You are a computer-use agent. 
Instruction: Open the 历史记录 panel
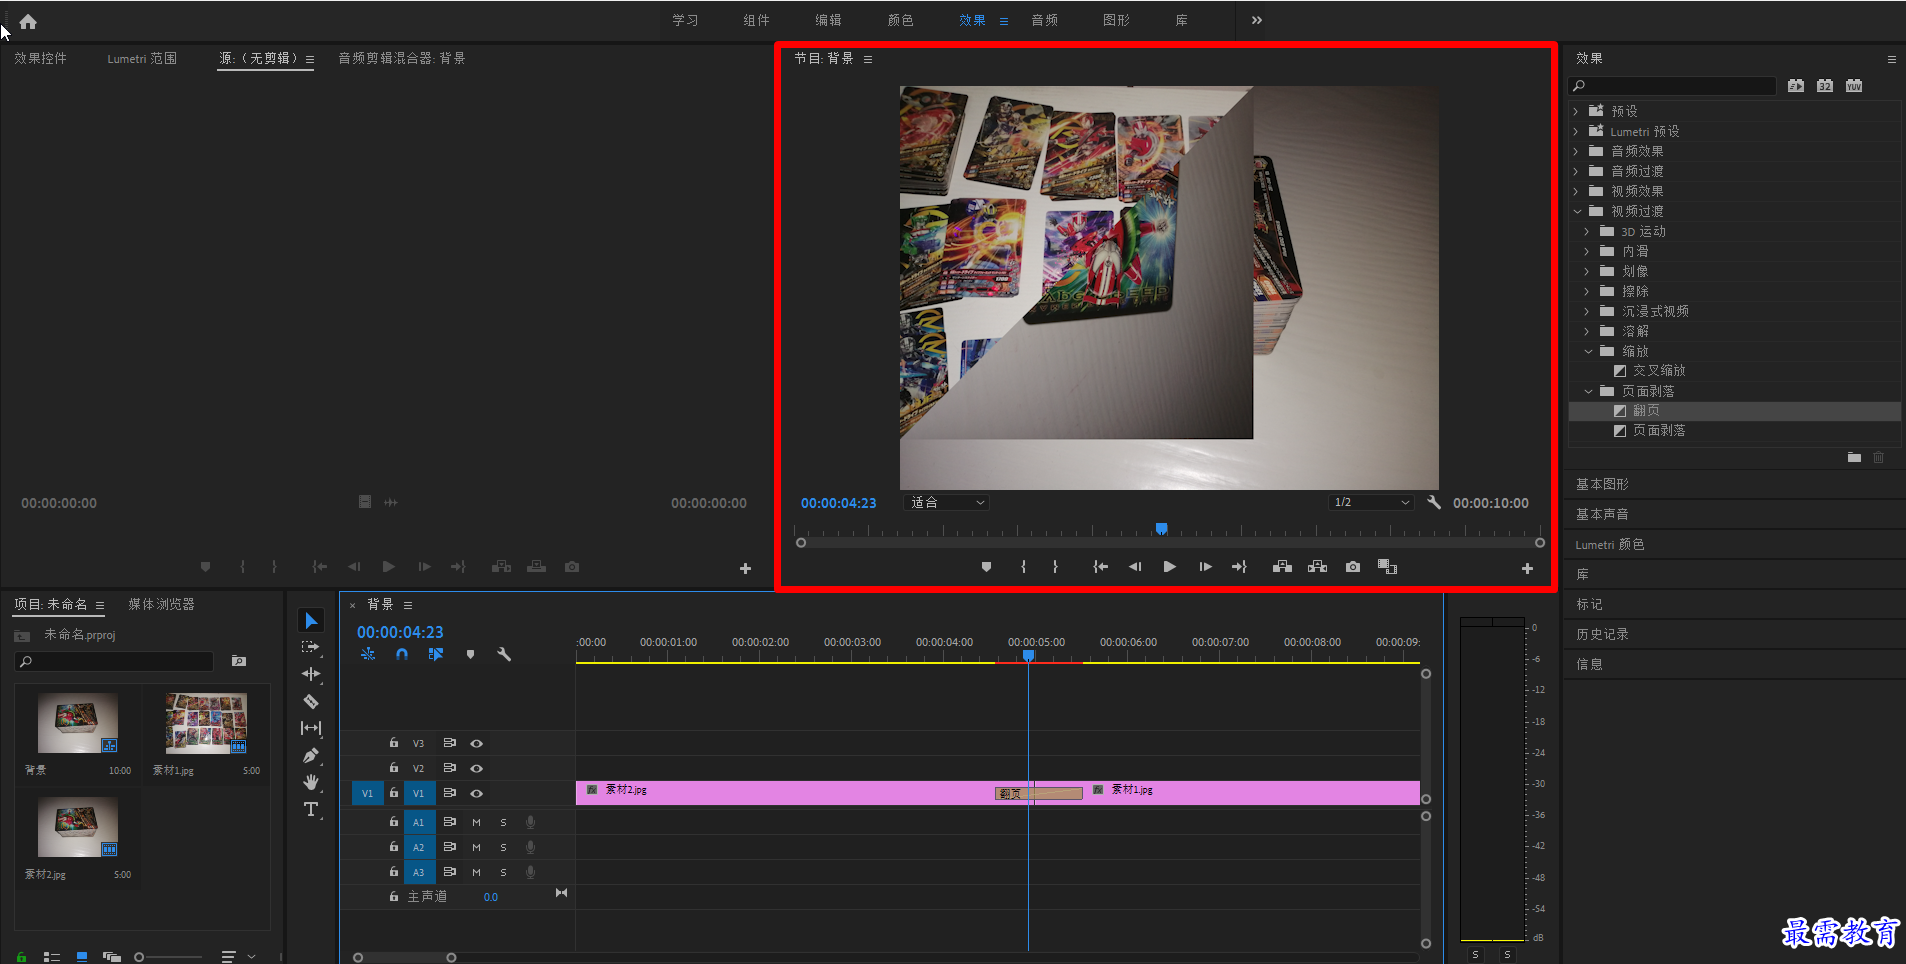[x=1602, y=634]
